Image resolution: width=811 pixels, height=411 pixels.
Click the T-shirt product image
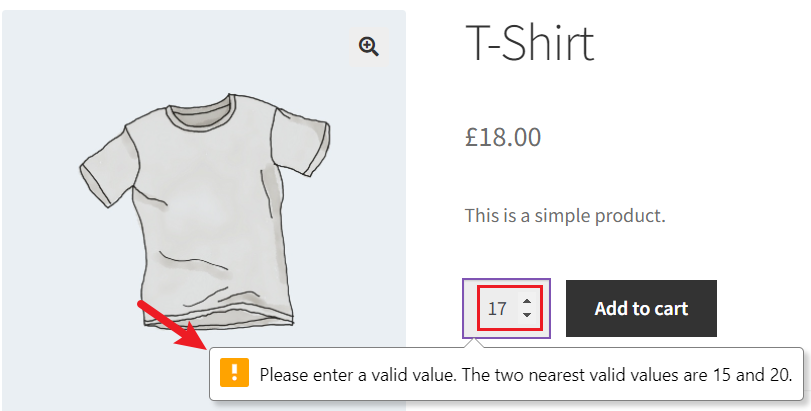(x=204, y=209)
